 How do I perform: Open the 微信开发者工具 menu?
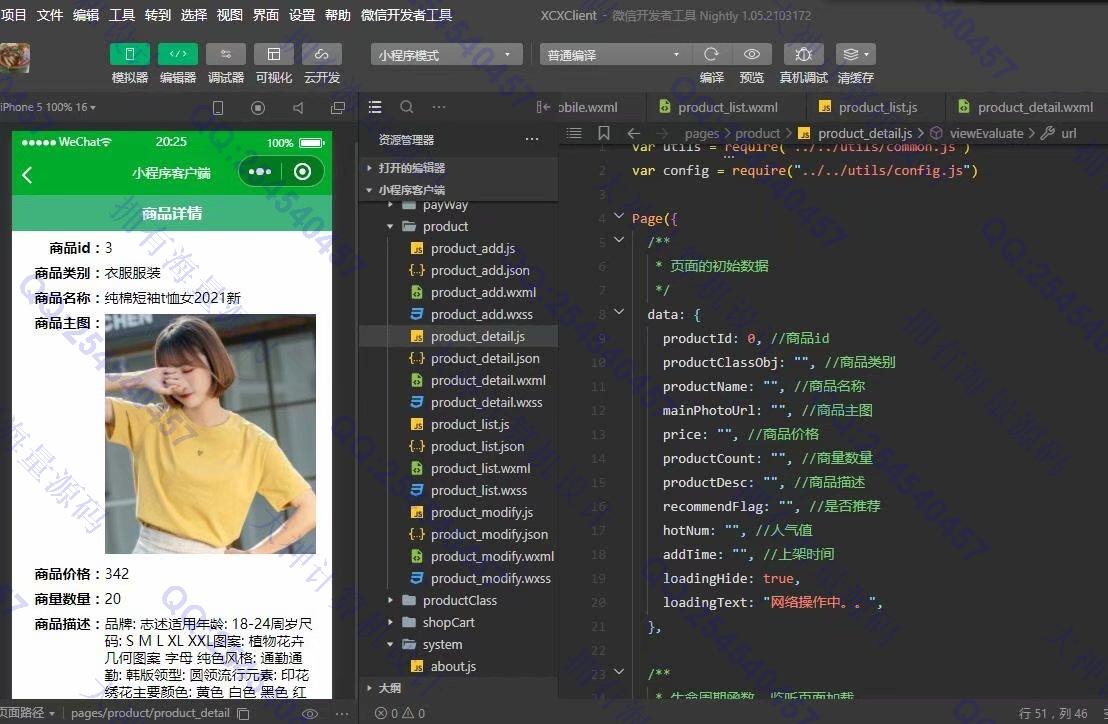pos(406,15)
